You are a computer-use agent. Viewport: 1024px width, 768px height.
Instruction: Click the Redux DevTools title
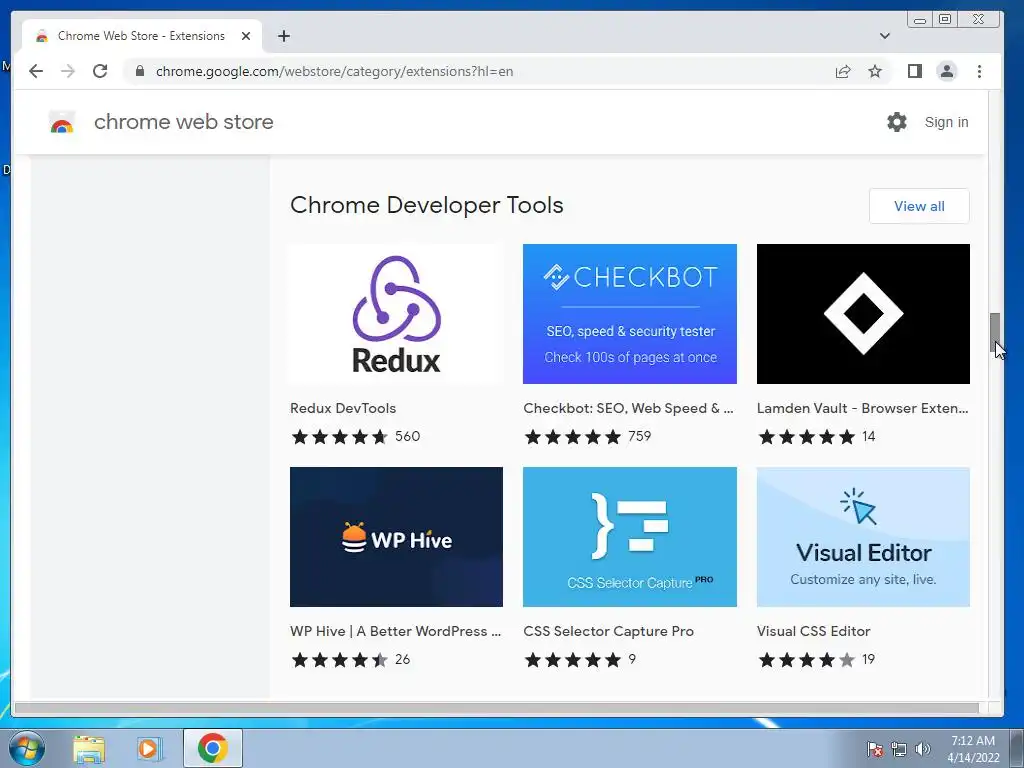click(343, 408)
